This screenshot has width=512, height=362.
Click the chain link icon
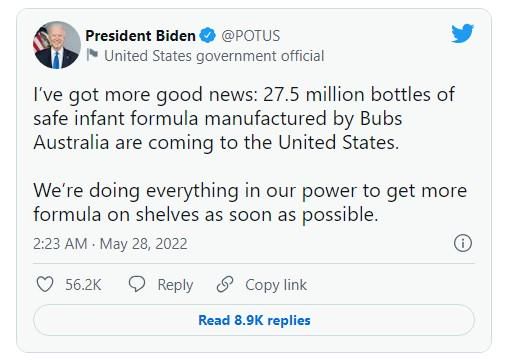[225, 284]
